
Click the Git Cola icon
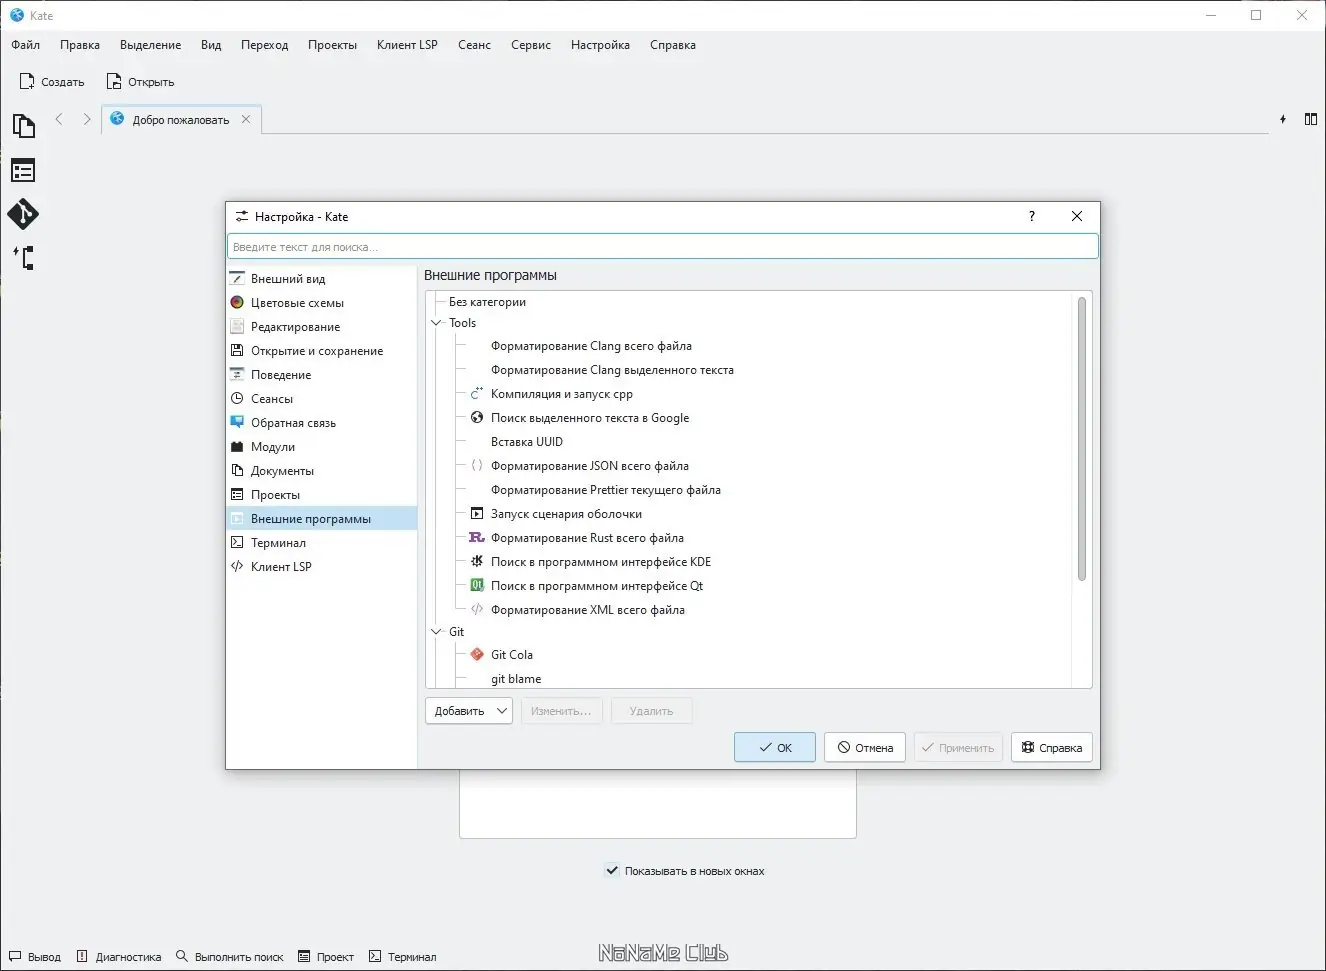click(x=477, y=655)
